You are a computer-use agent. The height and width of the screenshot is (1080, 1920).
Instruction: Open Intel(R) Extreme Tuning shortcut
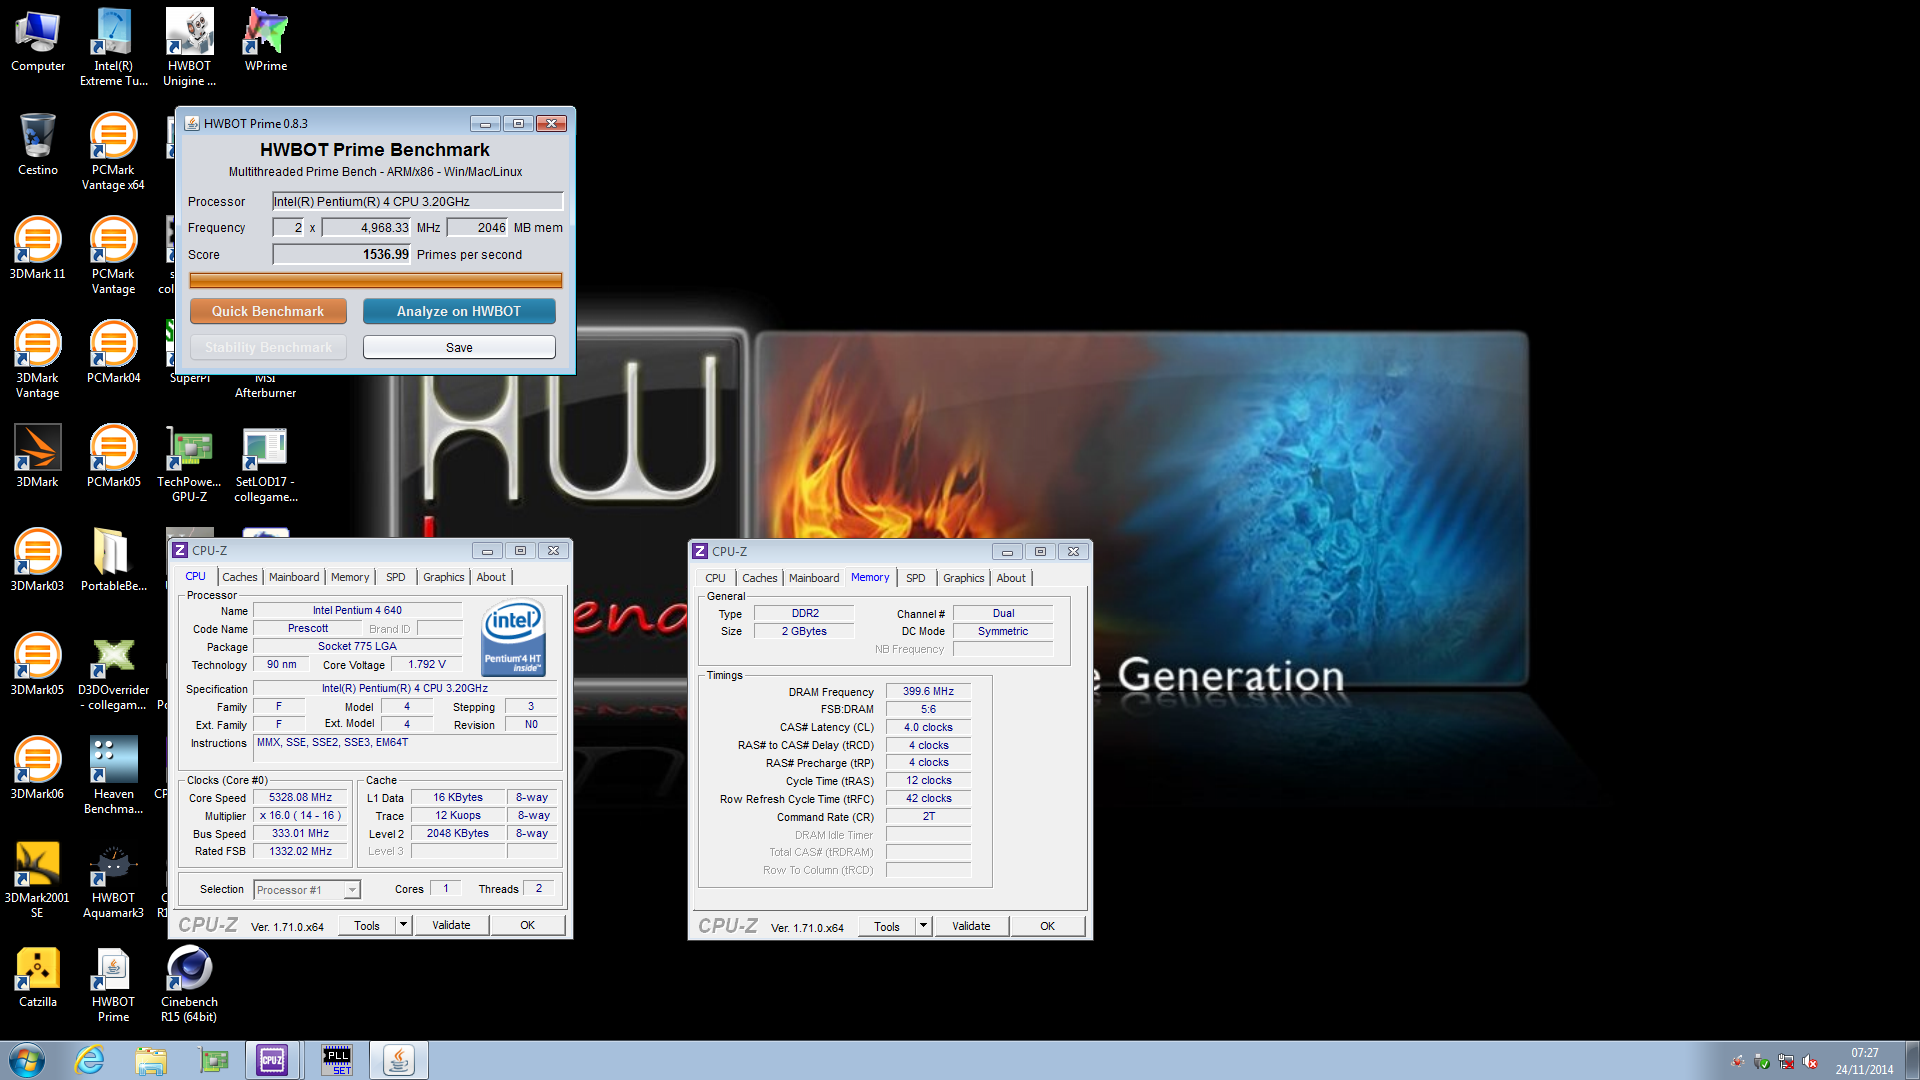(x=113, y=48)
